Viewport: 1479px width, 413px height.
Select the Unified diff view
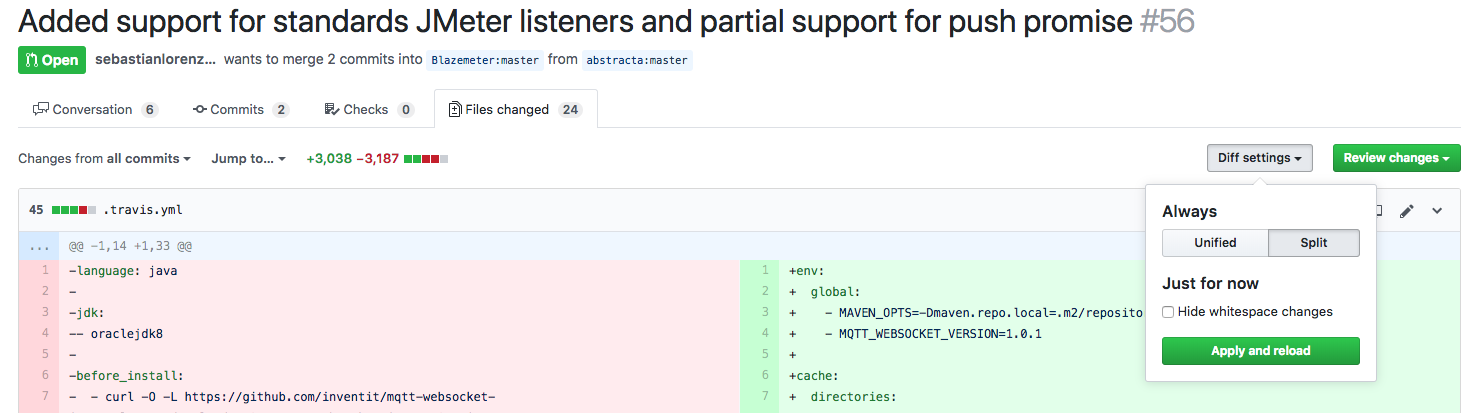coord(1215,243)
